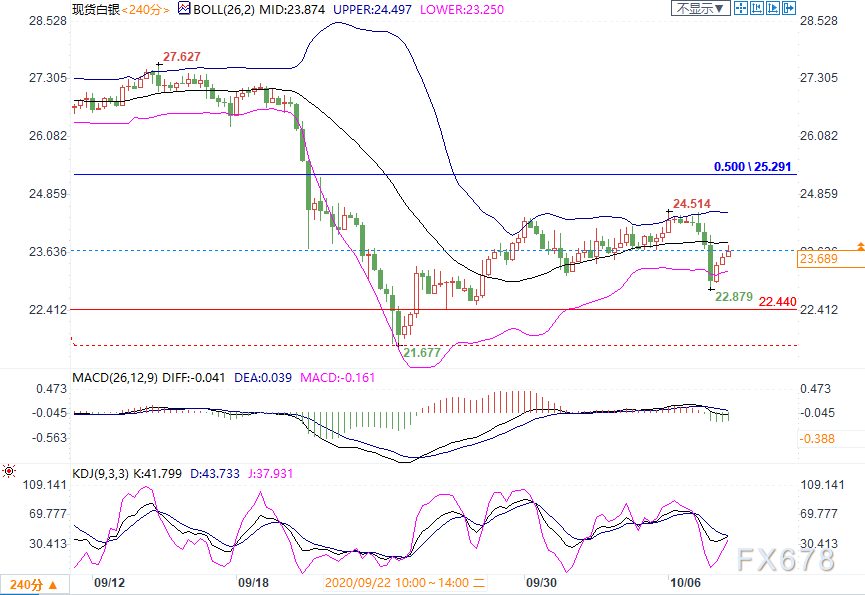Viewport: 865px width, 595px height.
Task: Click the 09/18 date label
Action: pyautogui.click(x=253, y=583)
